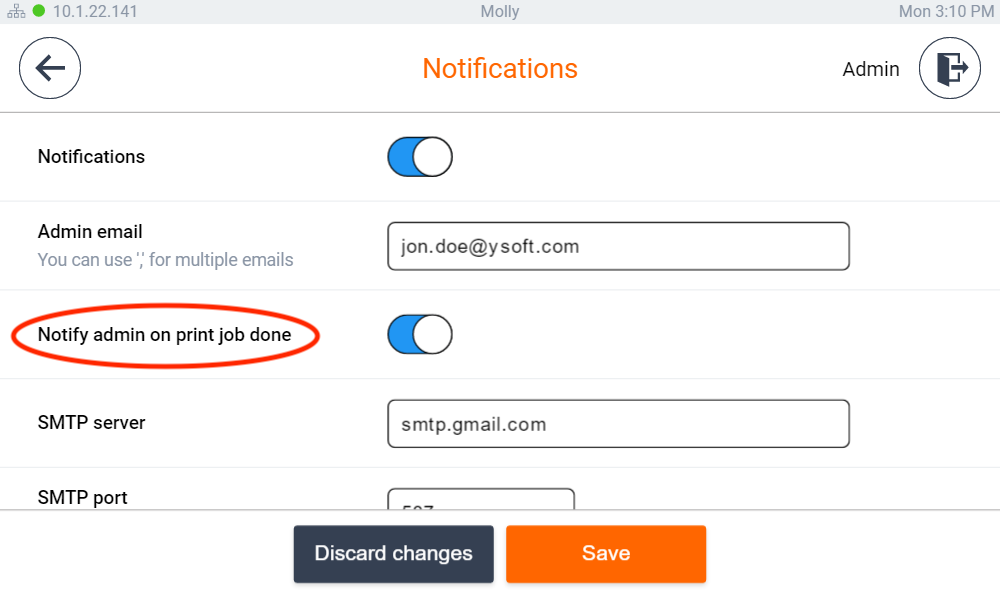Select smtp.gmail.com in server field
Image resolution: width=1000 pixels, height=597 pixels.
475,423
